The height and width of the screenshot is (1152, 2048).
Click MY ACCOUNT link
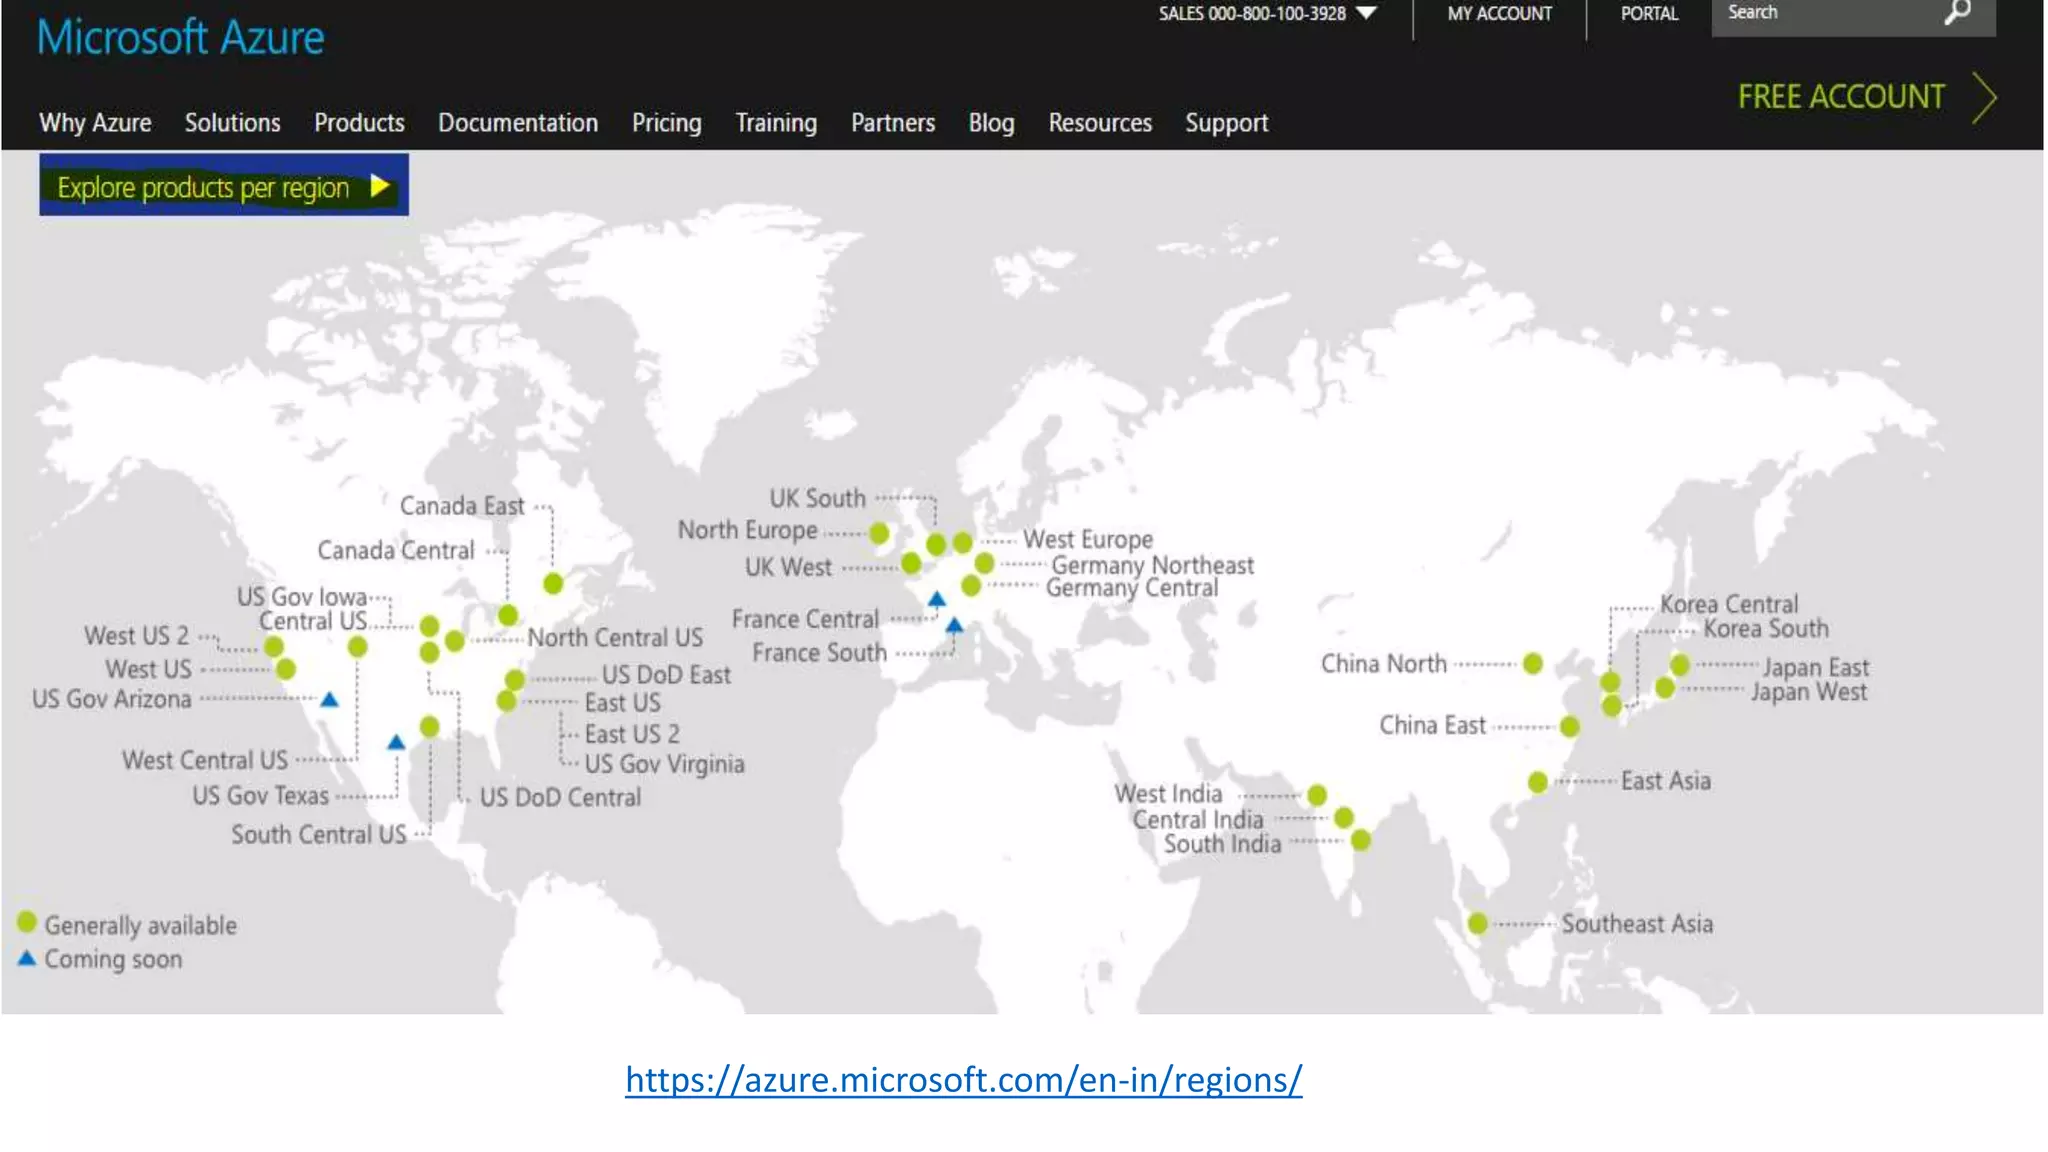[x=1500, y=13]
